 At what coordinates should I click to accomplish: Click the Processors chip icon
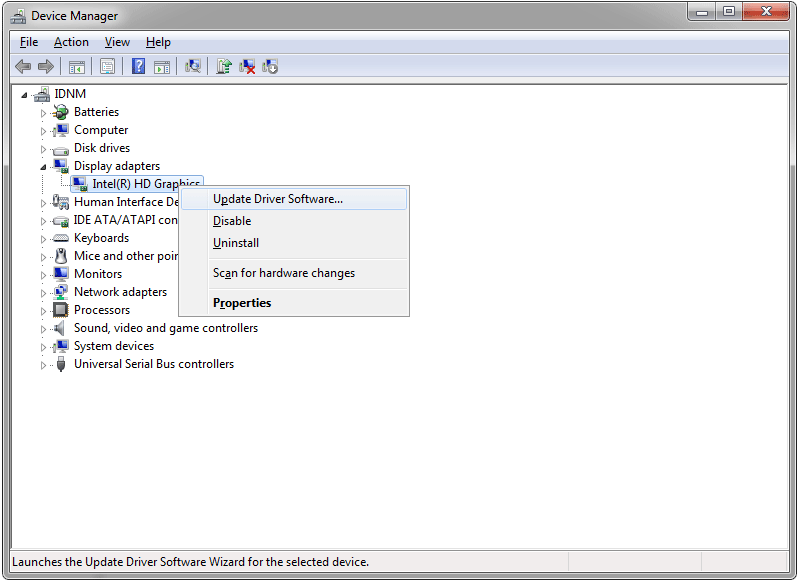(x=61, y=310)
